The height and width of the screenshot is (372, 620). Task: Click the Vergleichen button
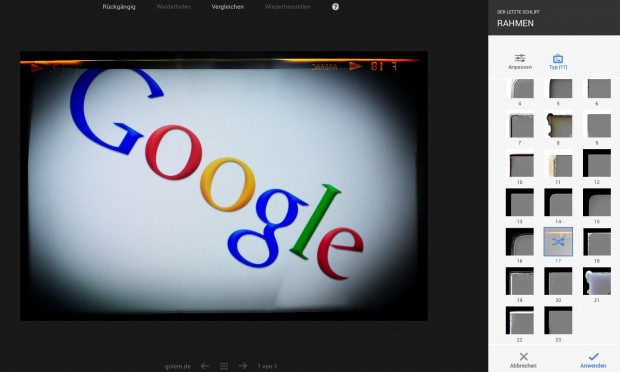(228, 7)
